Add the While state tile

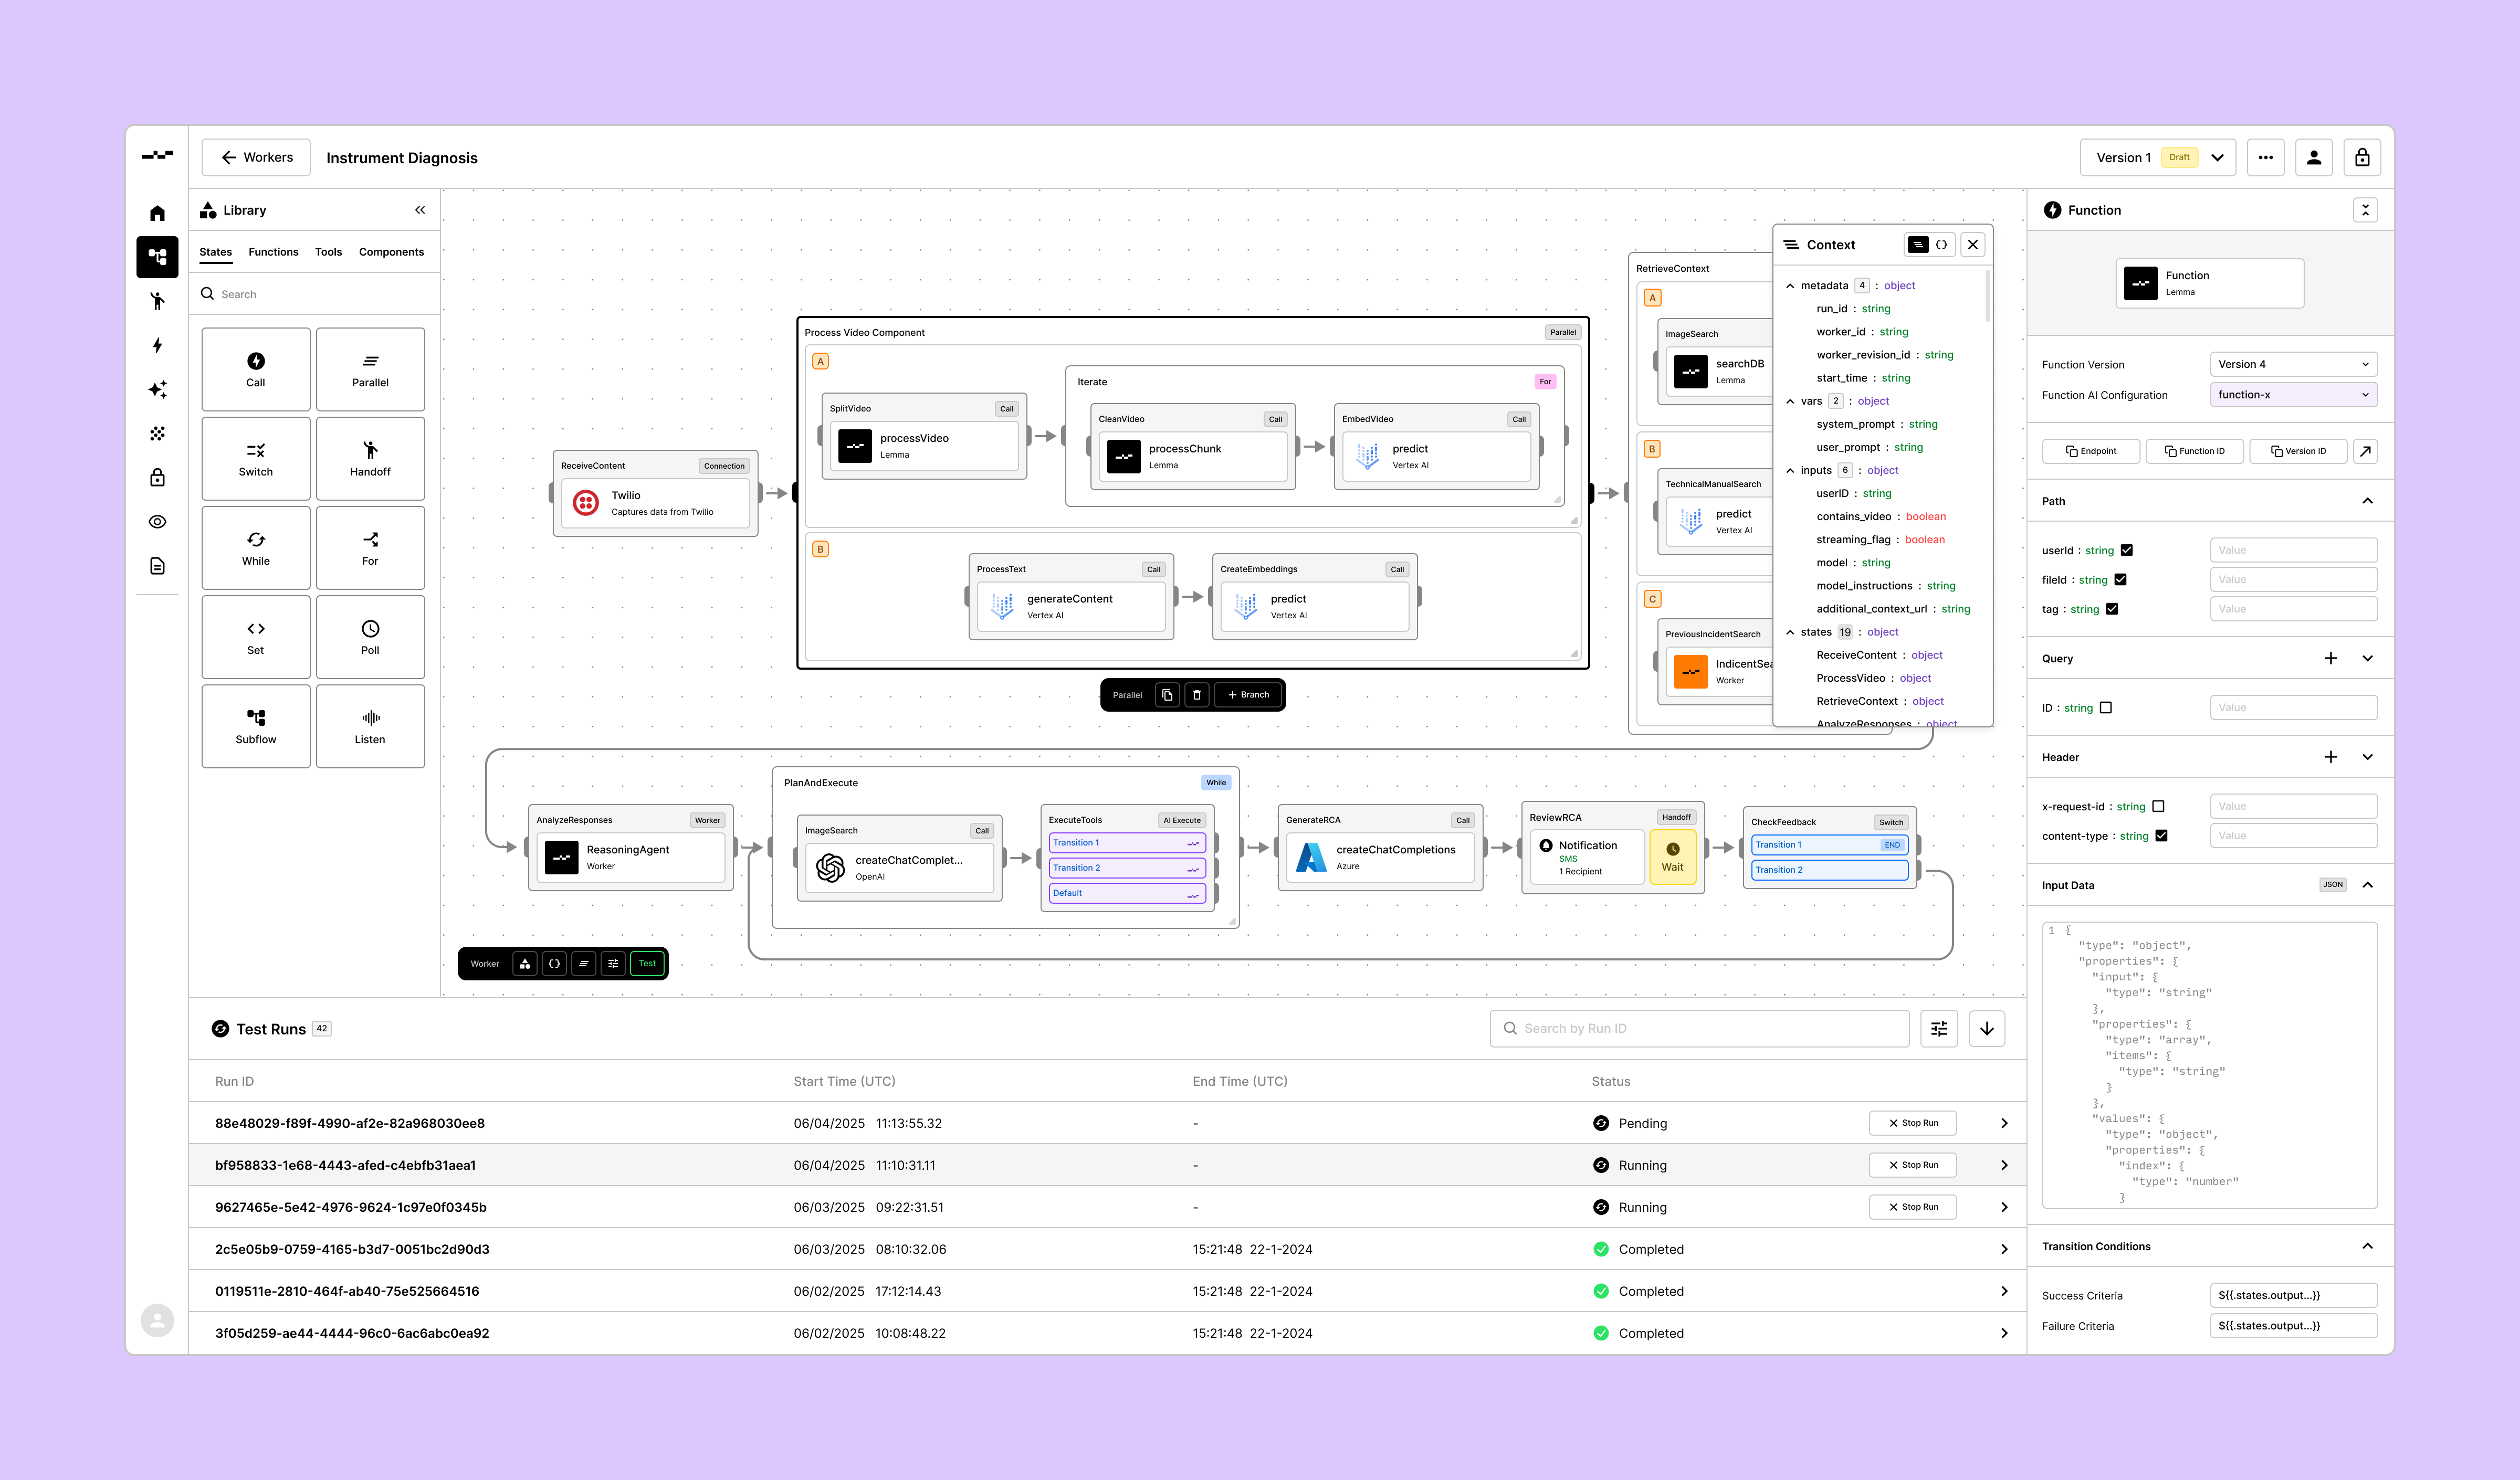click(x=256, y=548)
